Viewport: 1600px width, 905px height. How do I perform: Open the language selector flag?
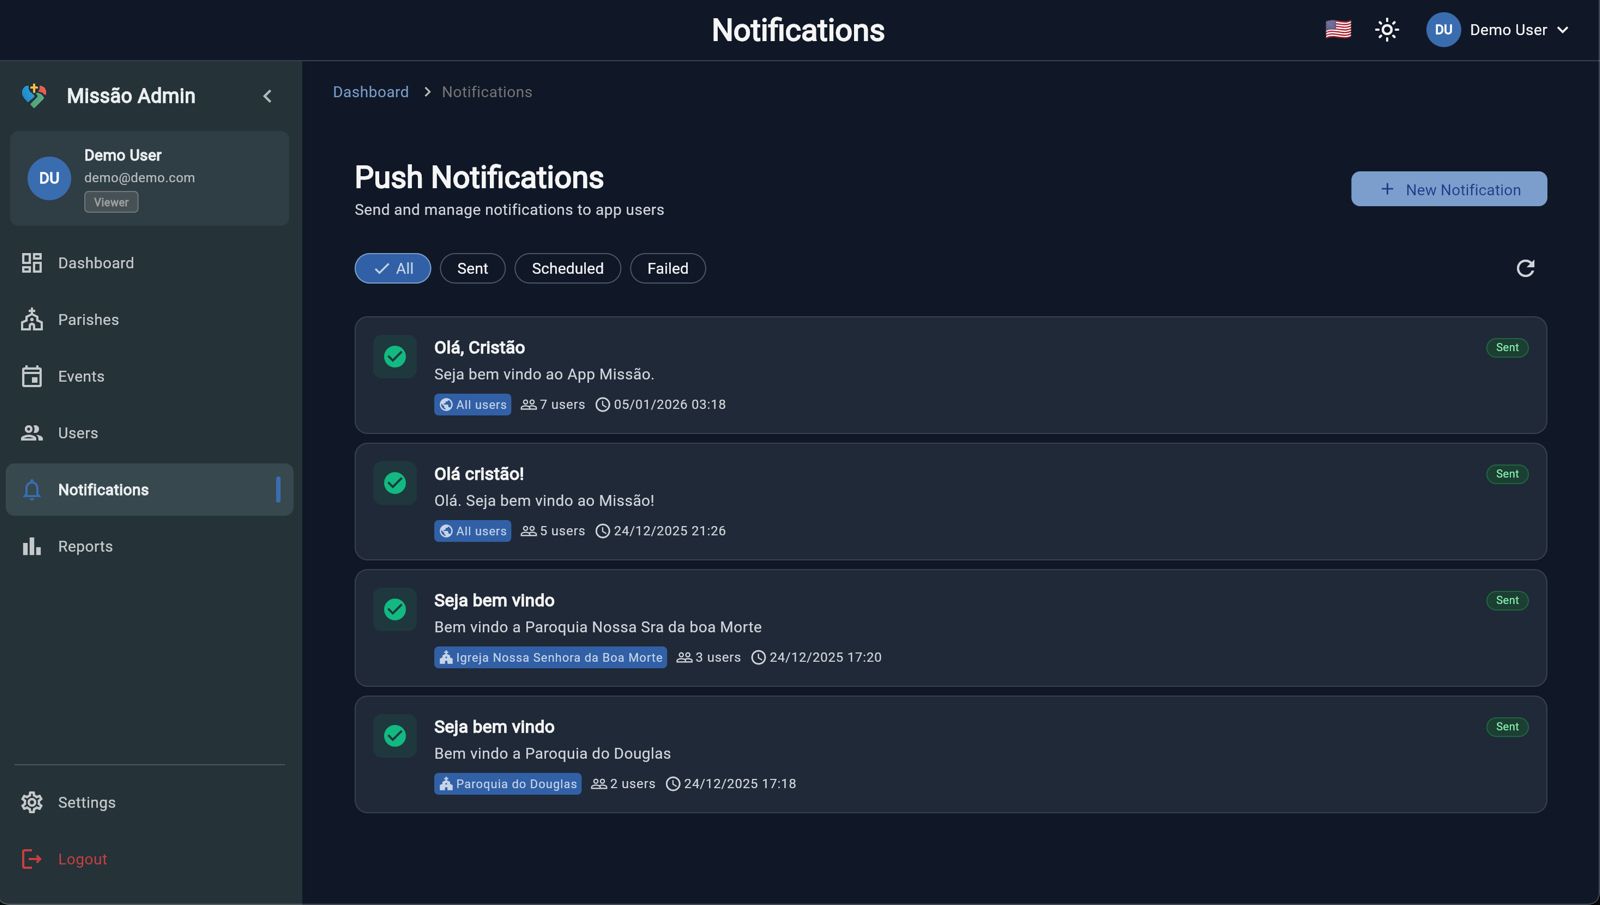pos(1338,29)
